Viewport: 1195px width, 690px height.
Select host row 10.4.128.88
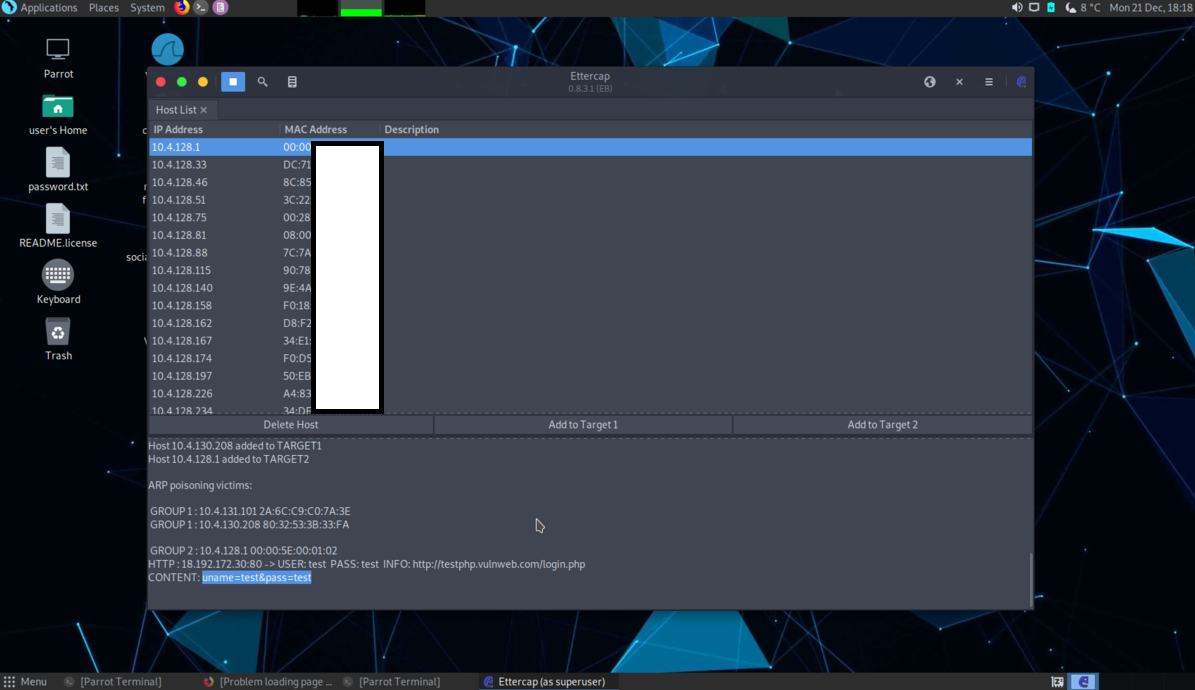point(591,252)
